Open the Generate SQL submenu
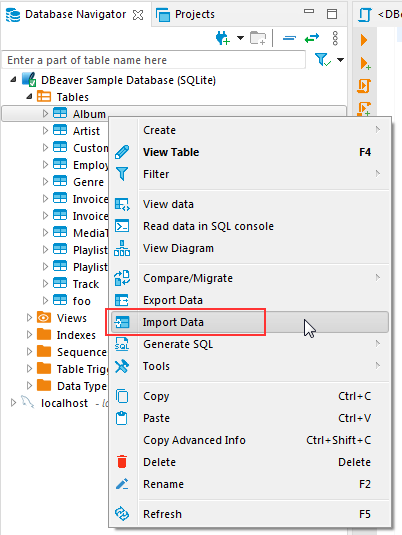 point(249,344)
